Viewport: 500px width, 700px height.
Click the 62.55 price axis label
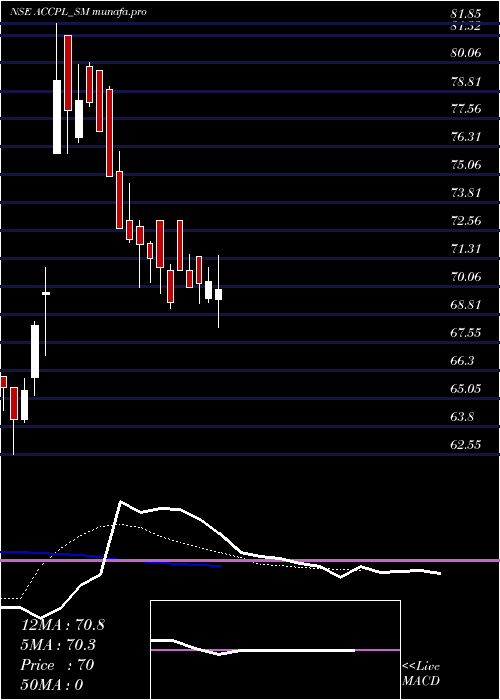[466, 445]
